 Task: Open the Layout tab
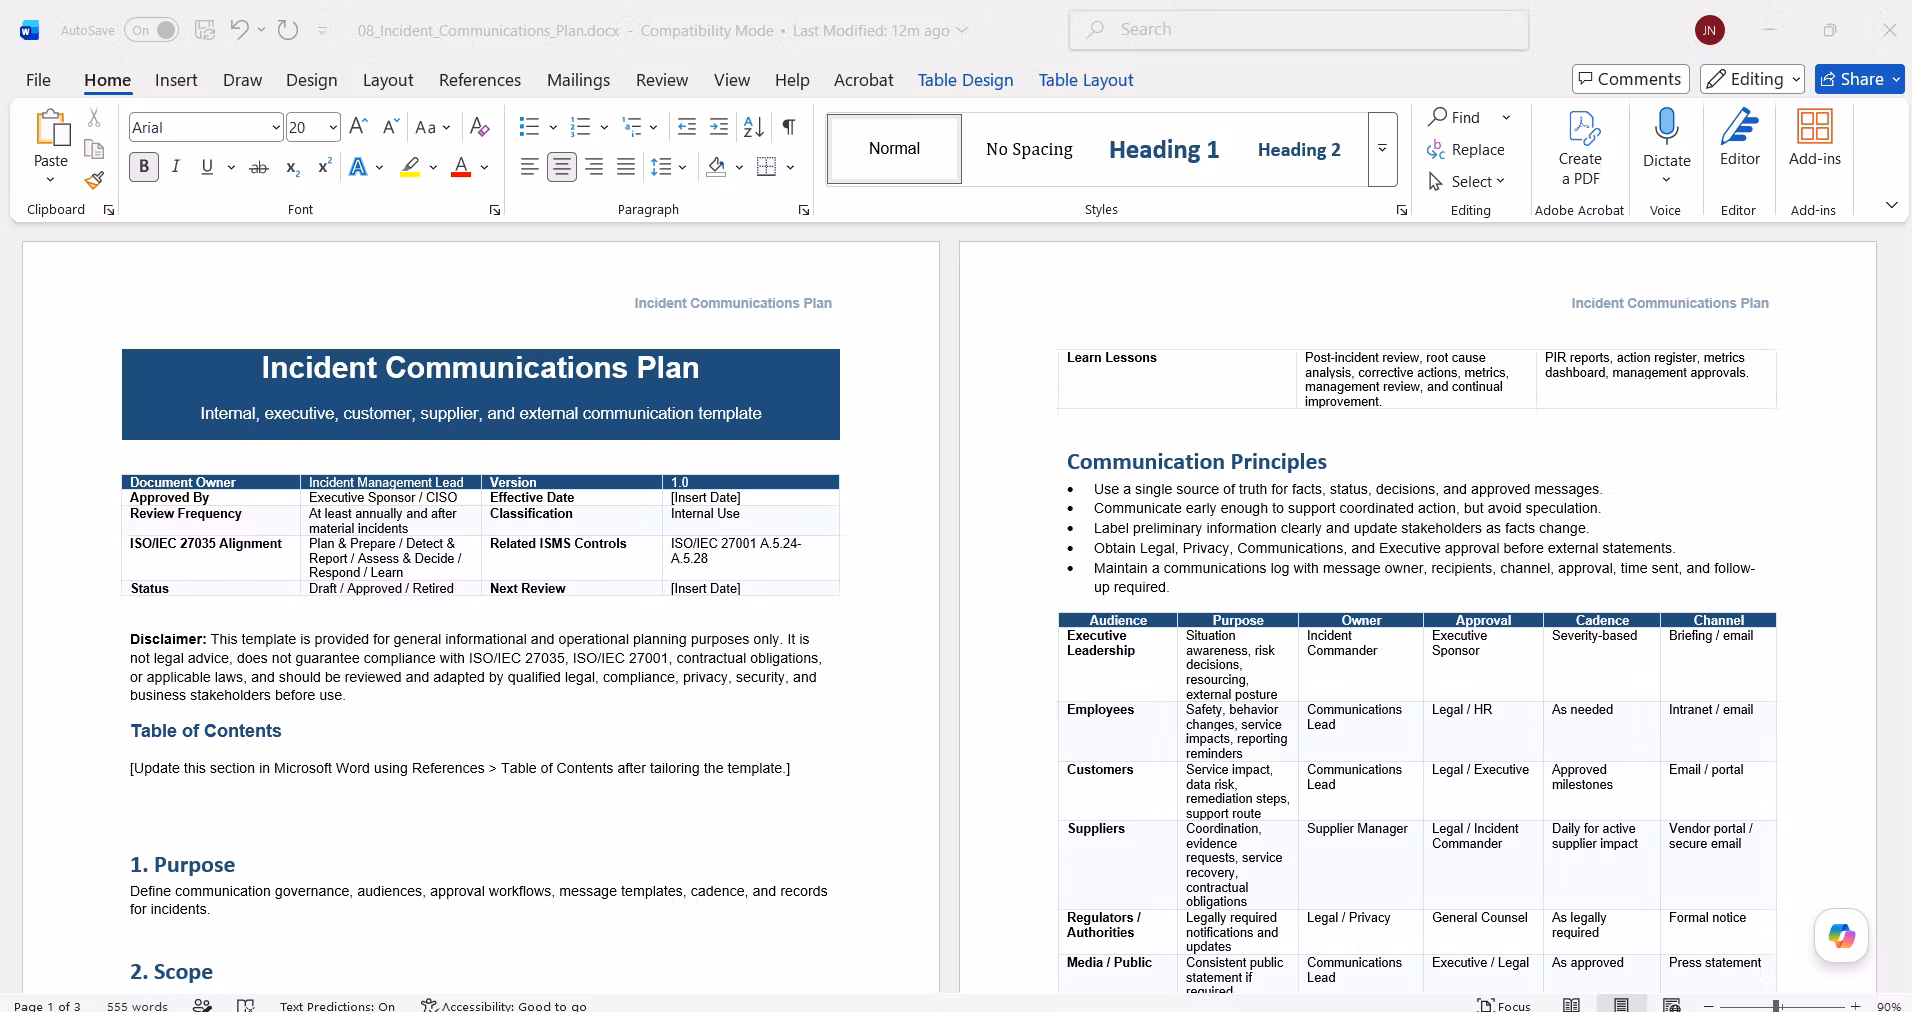tap(388, 80)
